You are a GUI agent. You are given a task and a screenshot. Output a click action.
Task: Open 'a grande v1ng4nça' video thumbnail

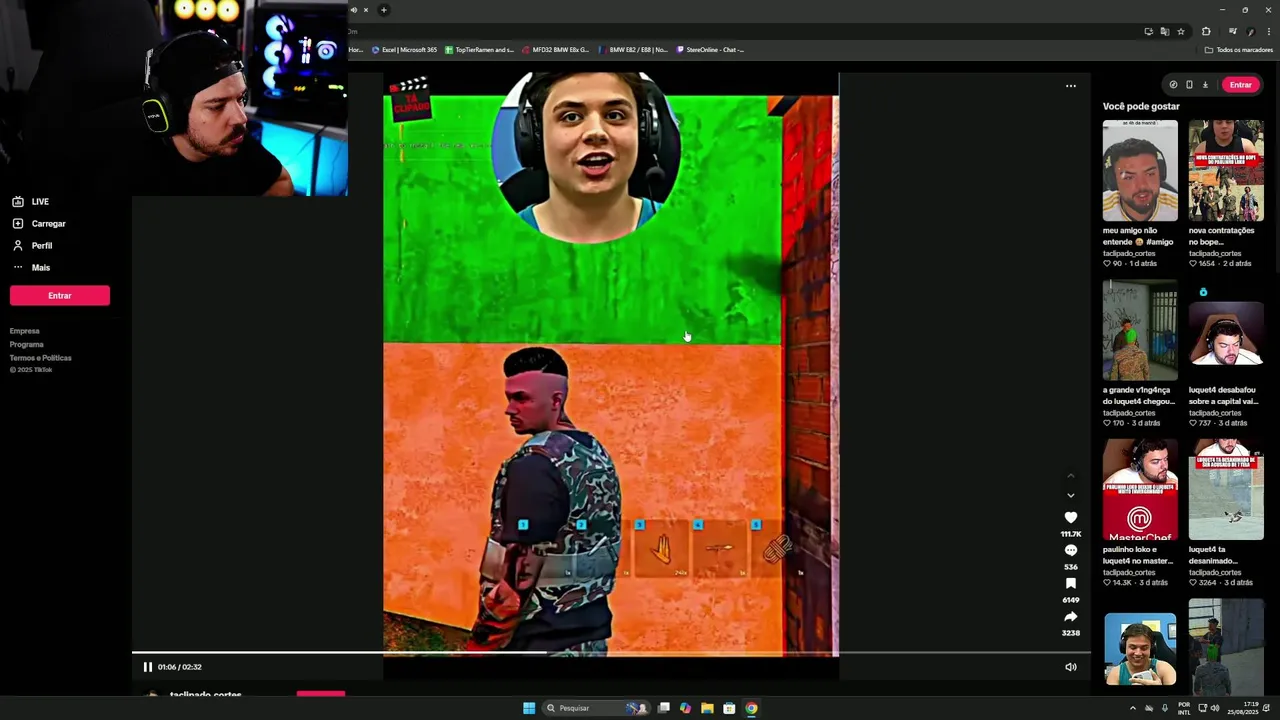point(1140,330)
